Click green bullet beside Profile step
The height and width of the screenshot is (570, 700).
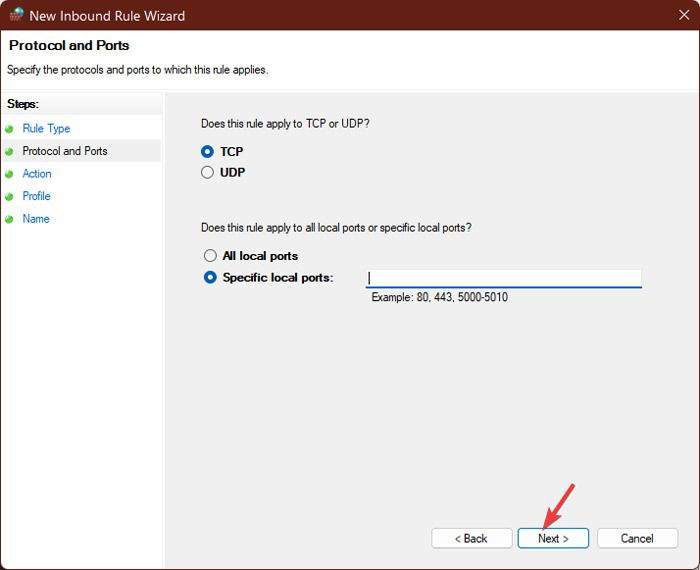tap(9, 196)
